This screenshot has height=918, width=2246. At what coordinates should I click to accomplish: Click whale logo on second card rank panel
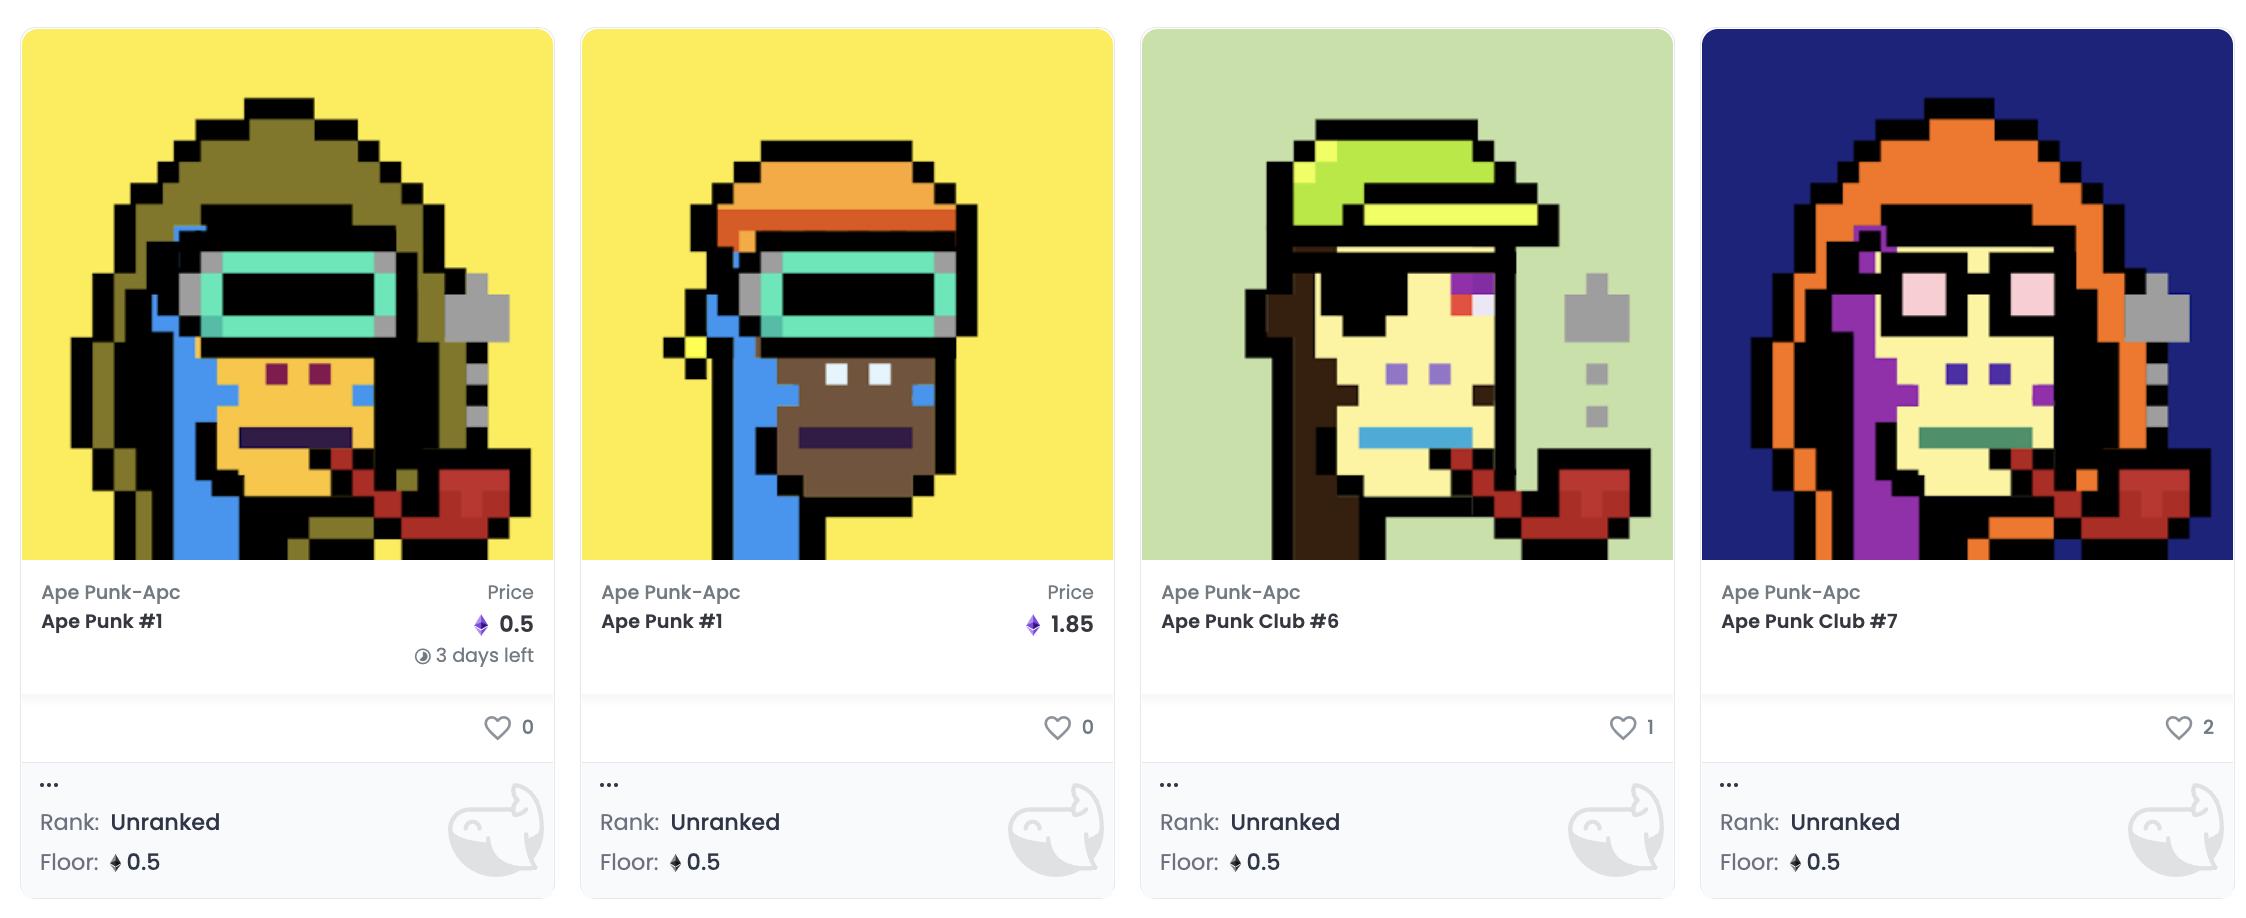(x=1056, y=830)
